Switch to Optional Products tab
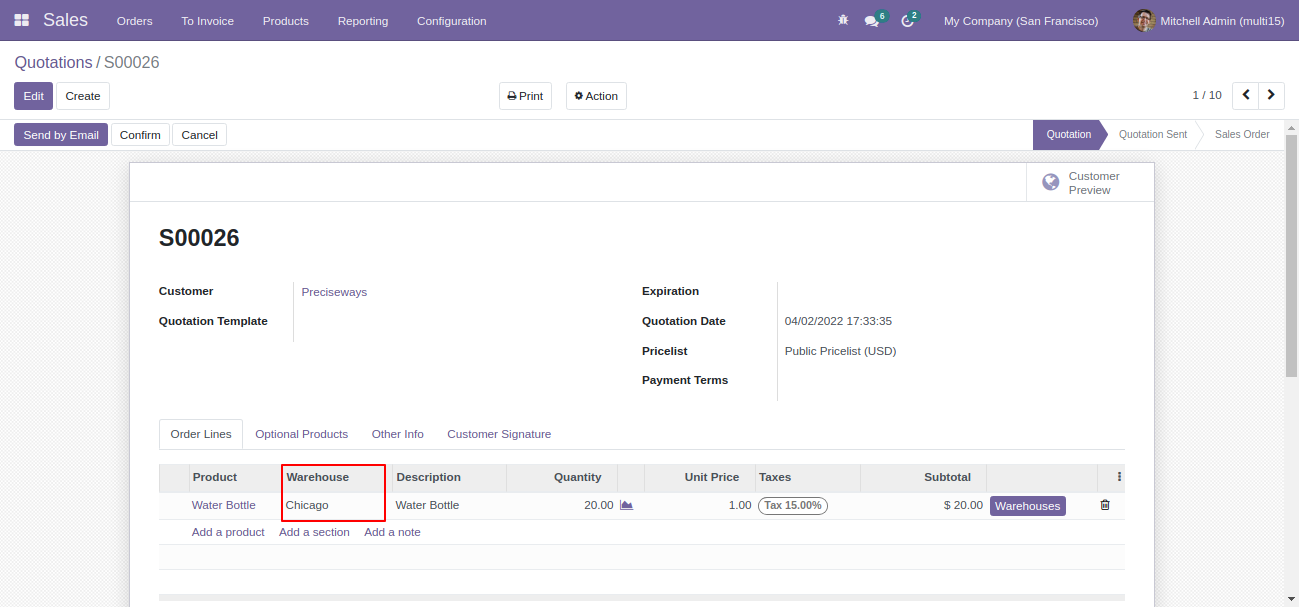This screenshot has height=607, width=1299. [302, 434]
